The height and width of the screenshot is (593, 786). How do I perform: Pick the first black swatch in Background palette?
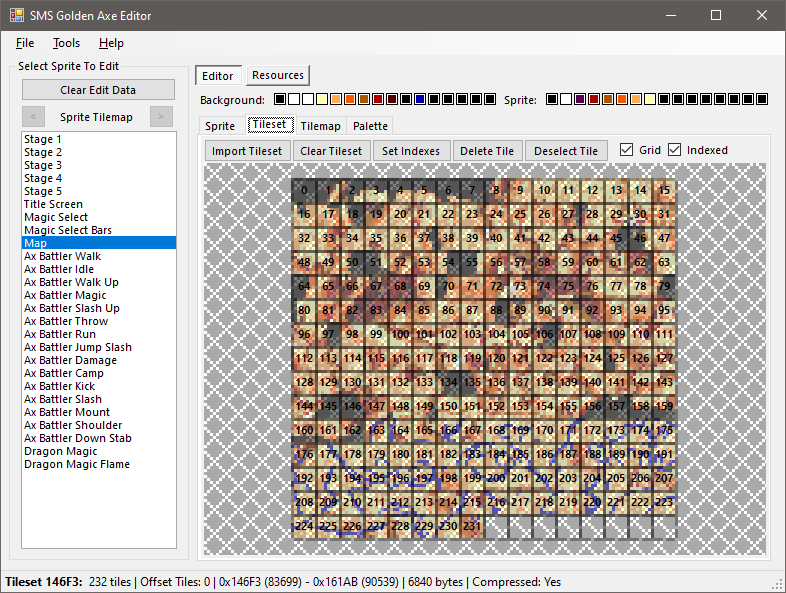280,99
